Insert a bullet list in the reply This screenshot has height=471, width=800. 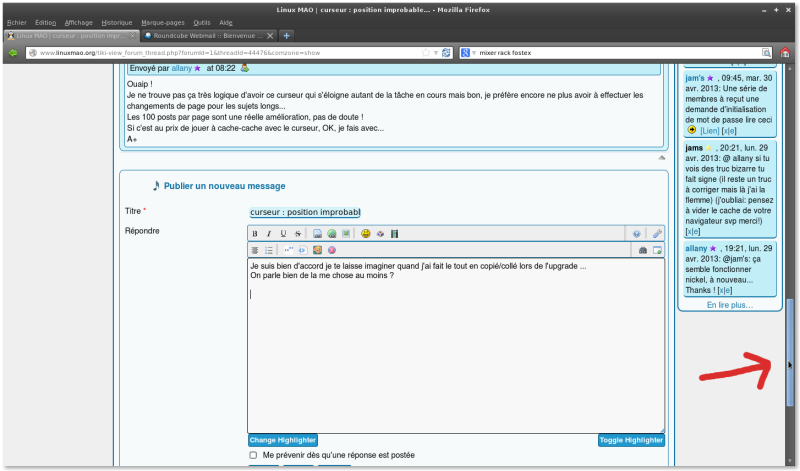pyautogui.click(x=269, y=250)
